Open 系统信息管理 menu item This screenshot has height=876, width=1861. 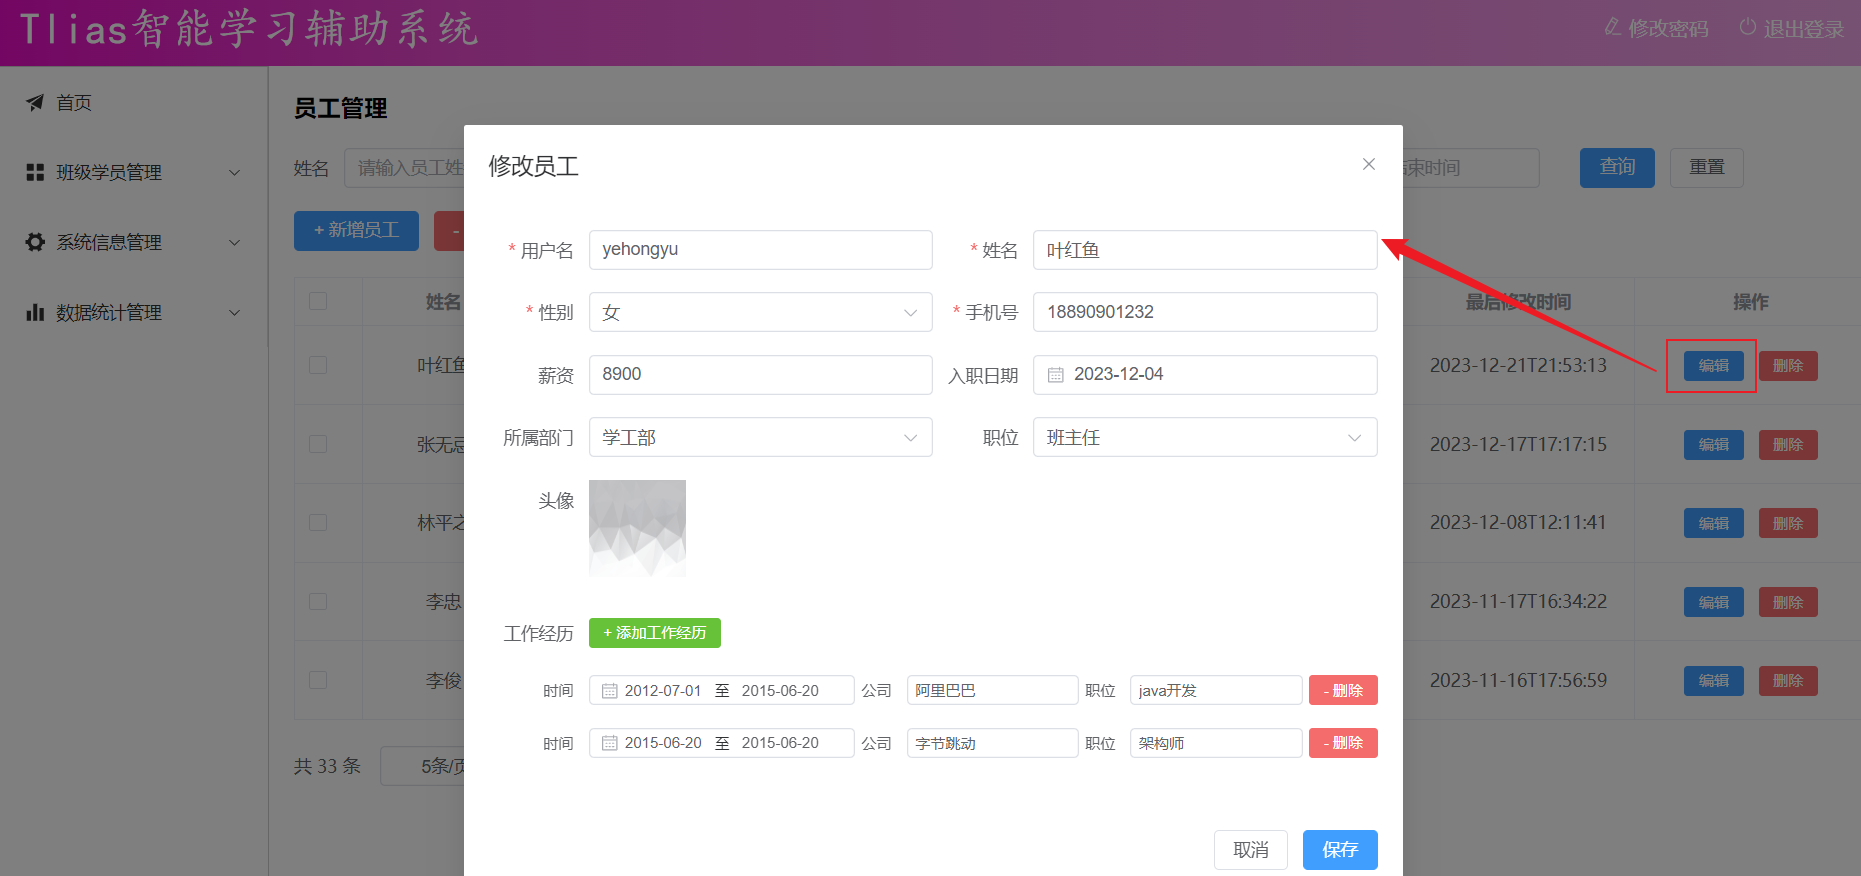[x=134, y=242]
